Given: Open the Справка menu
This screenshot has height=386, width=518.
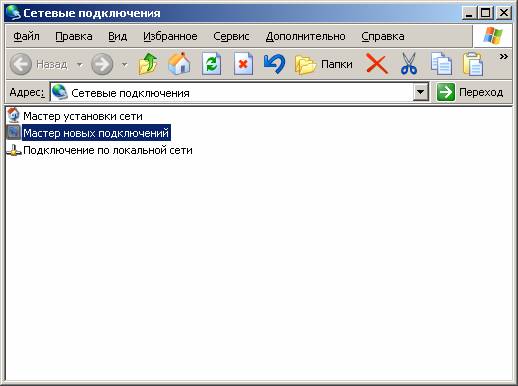Looking at the screenshot, I should point(383,36).
